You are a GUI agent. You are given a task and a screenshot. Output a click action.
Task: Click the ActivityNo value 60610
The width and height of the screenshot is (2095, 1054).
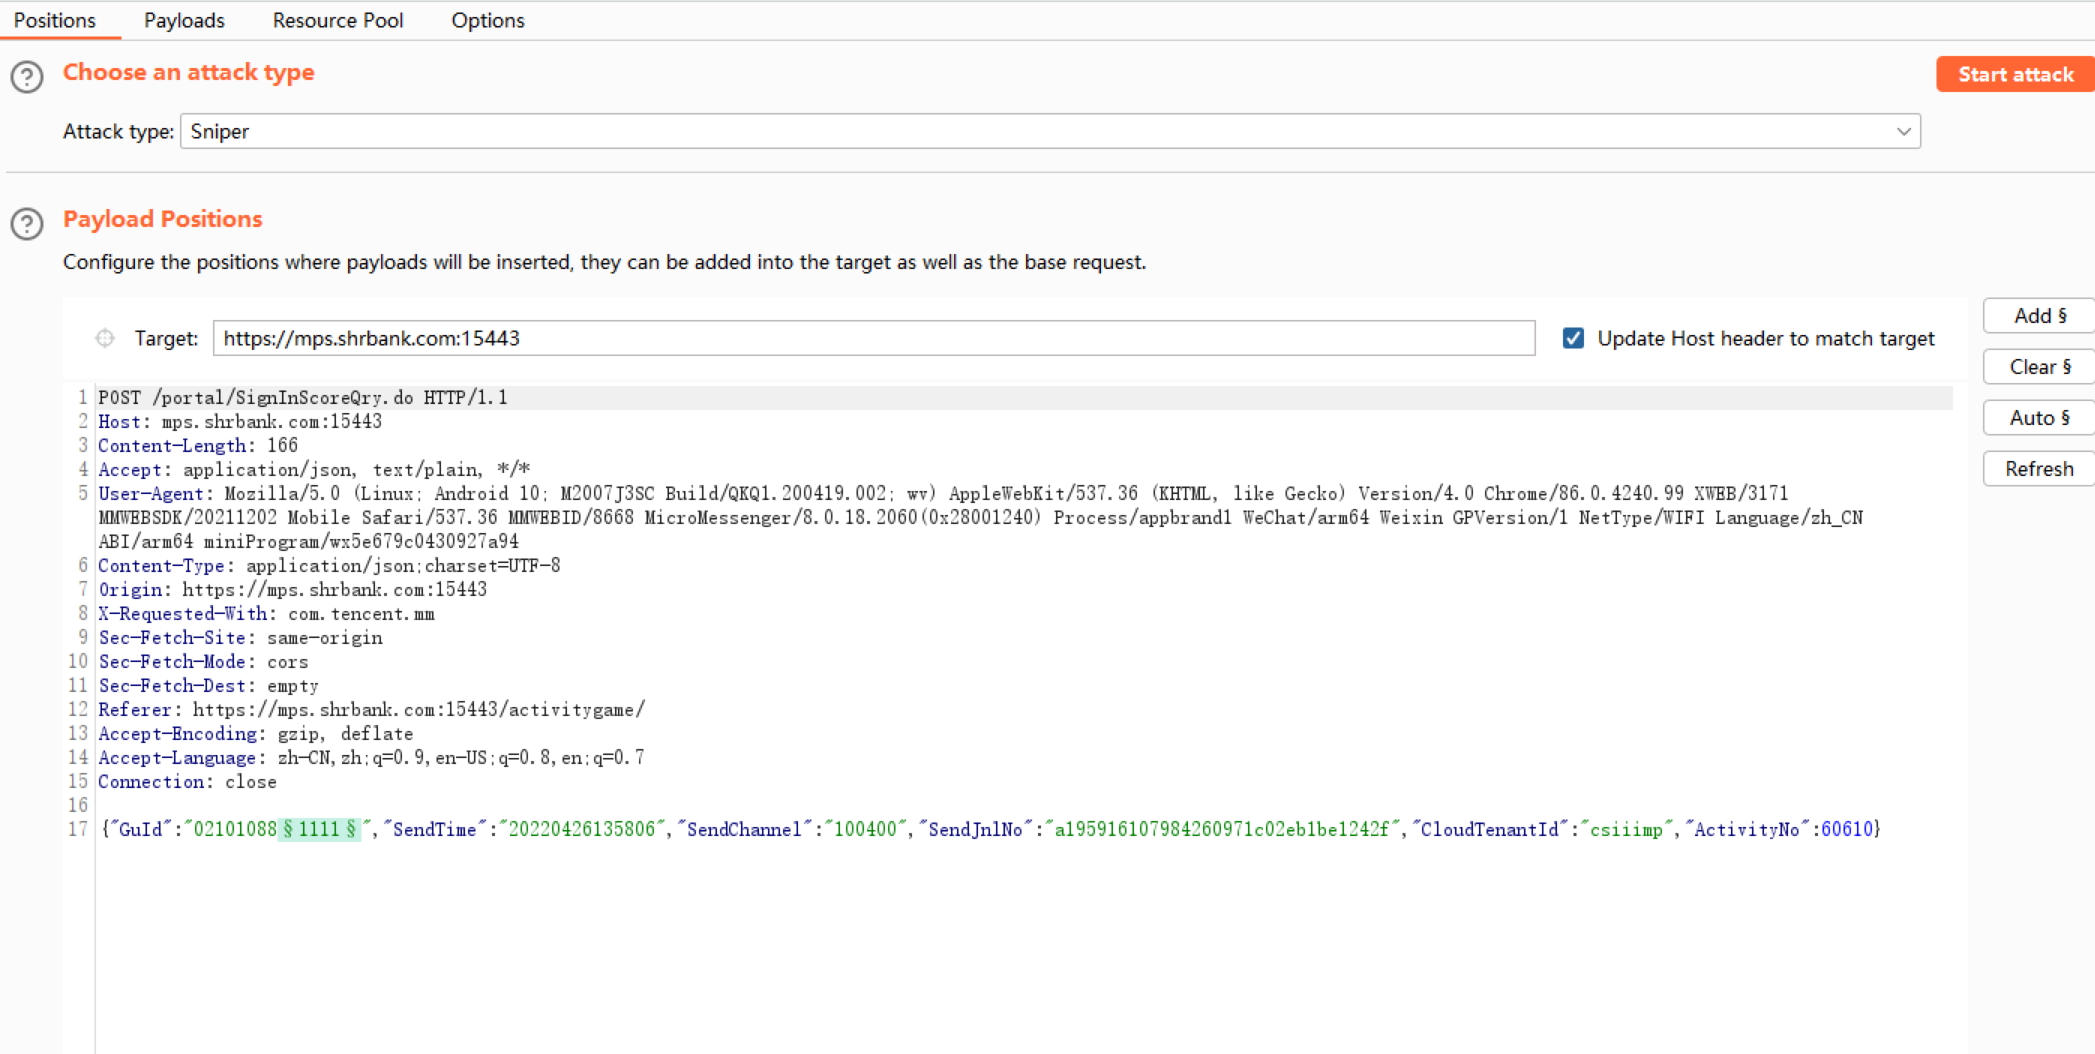(1846, 829)
